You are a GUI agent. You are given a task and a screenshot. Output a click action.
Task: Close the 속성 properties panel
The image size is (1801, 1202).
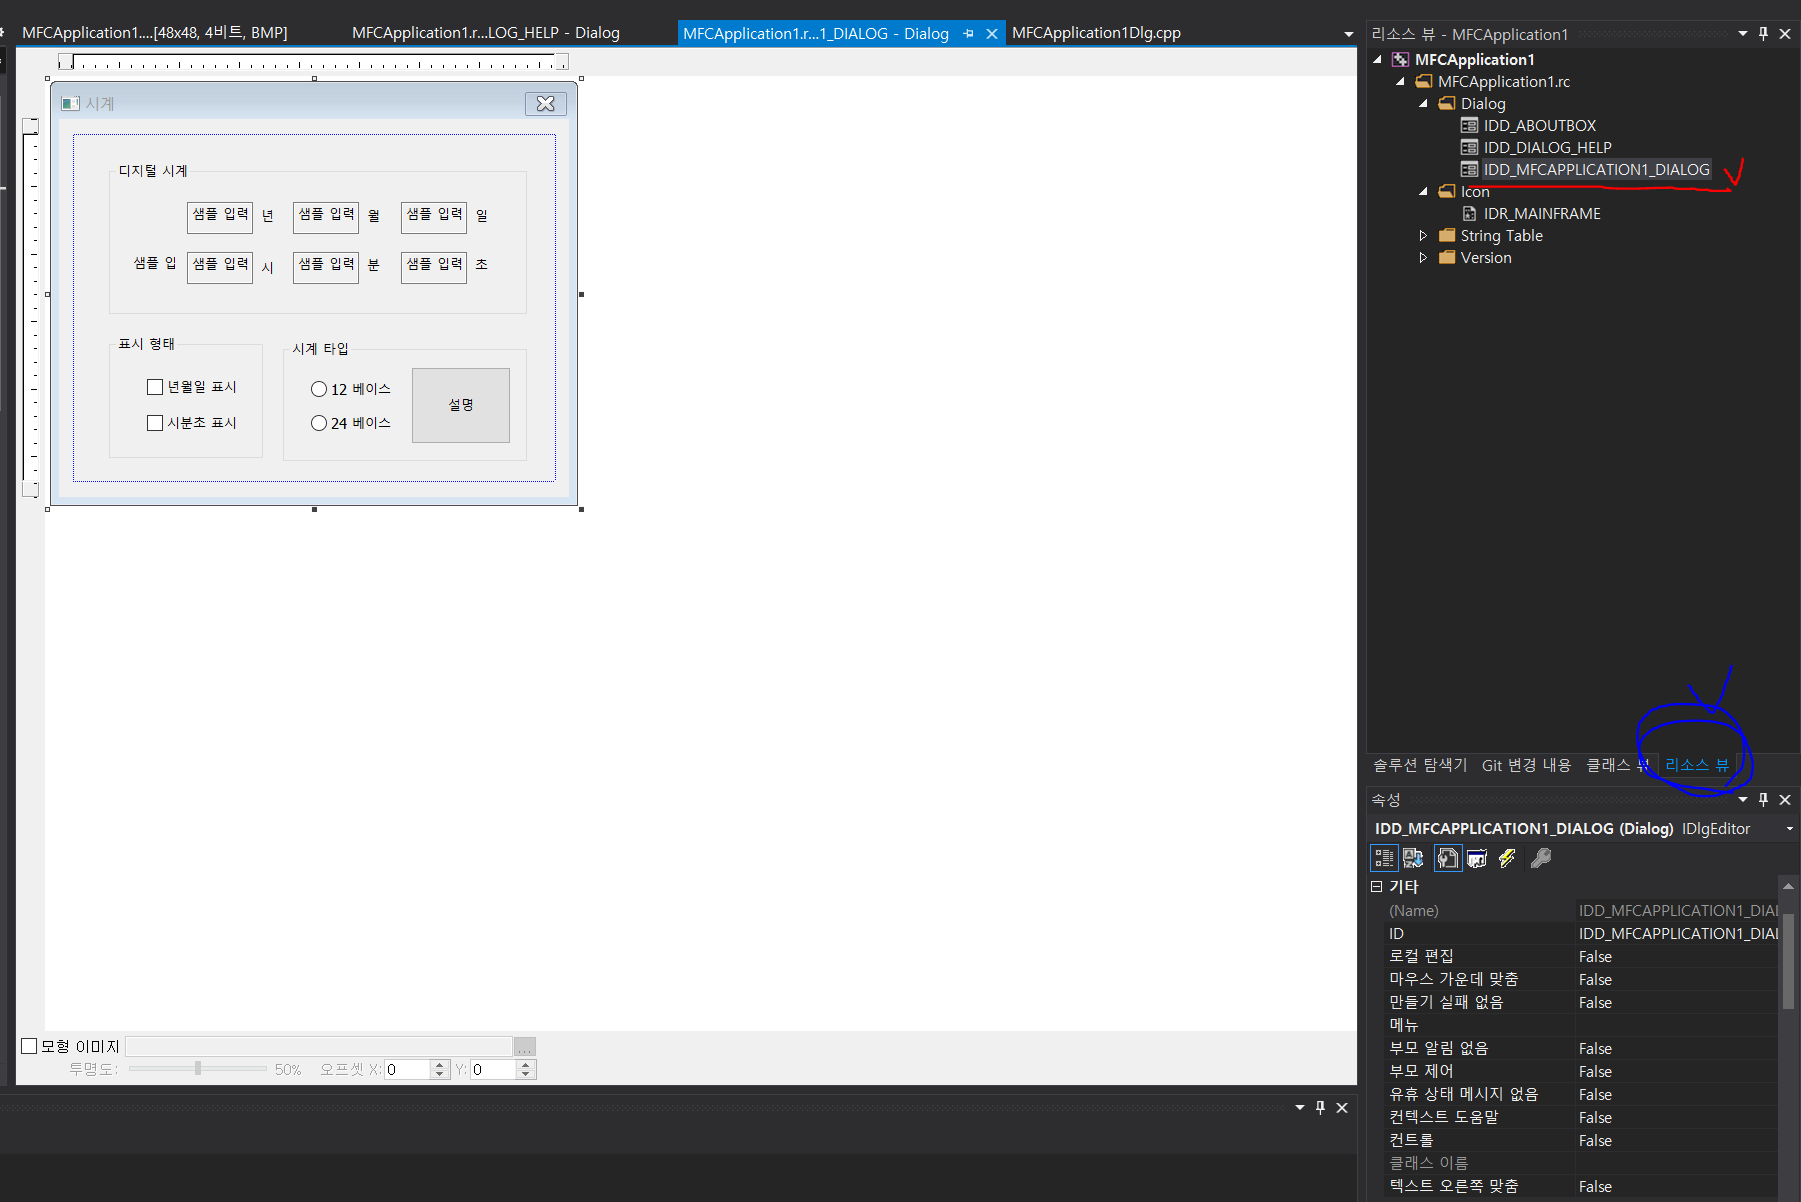pyautogui.click(x=1785, y=799)
